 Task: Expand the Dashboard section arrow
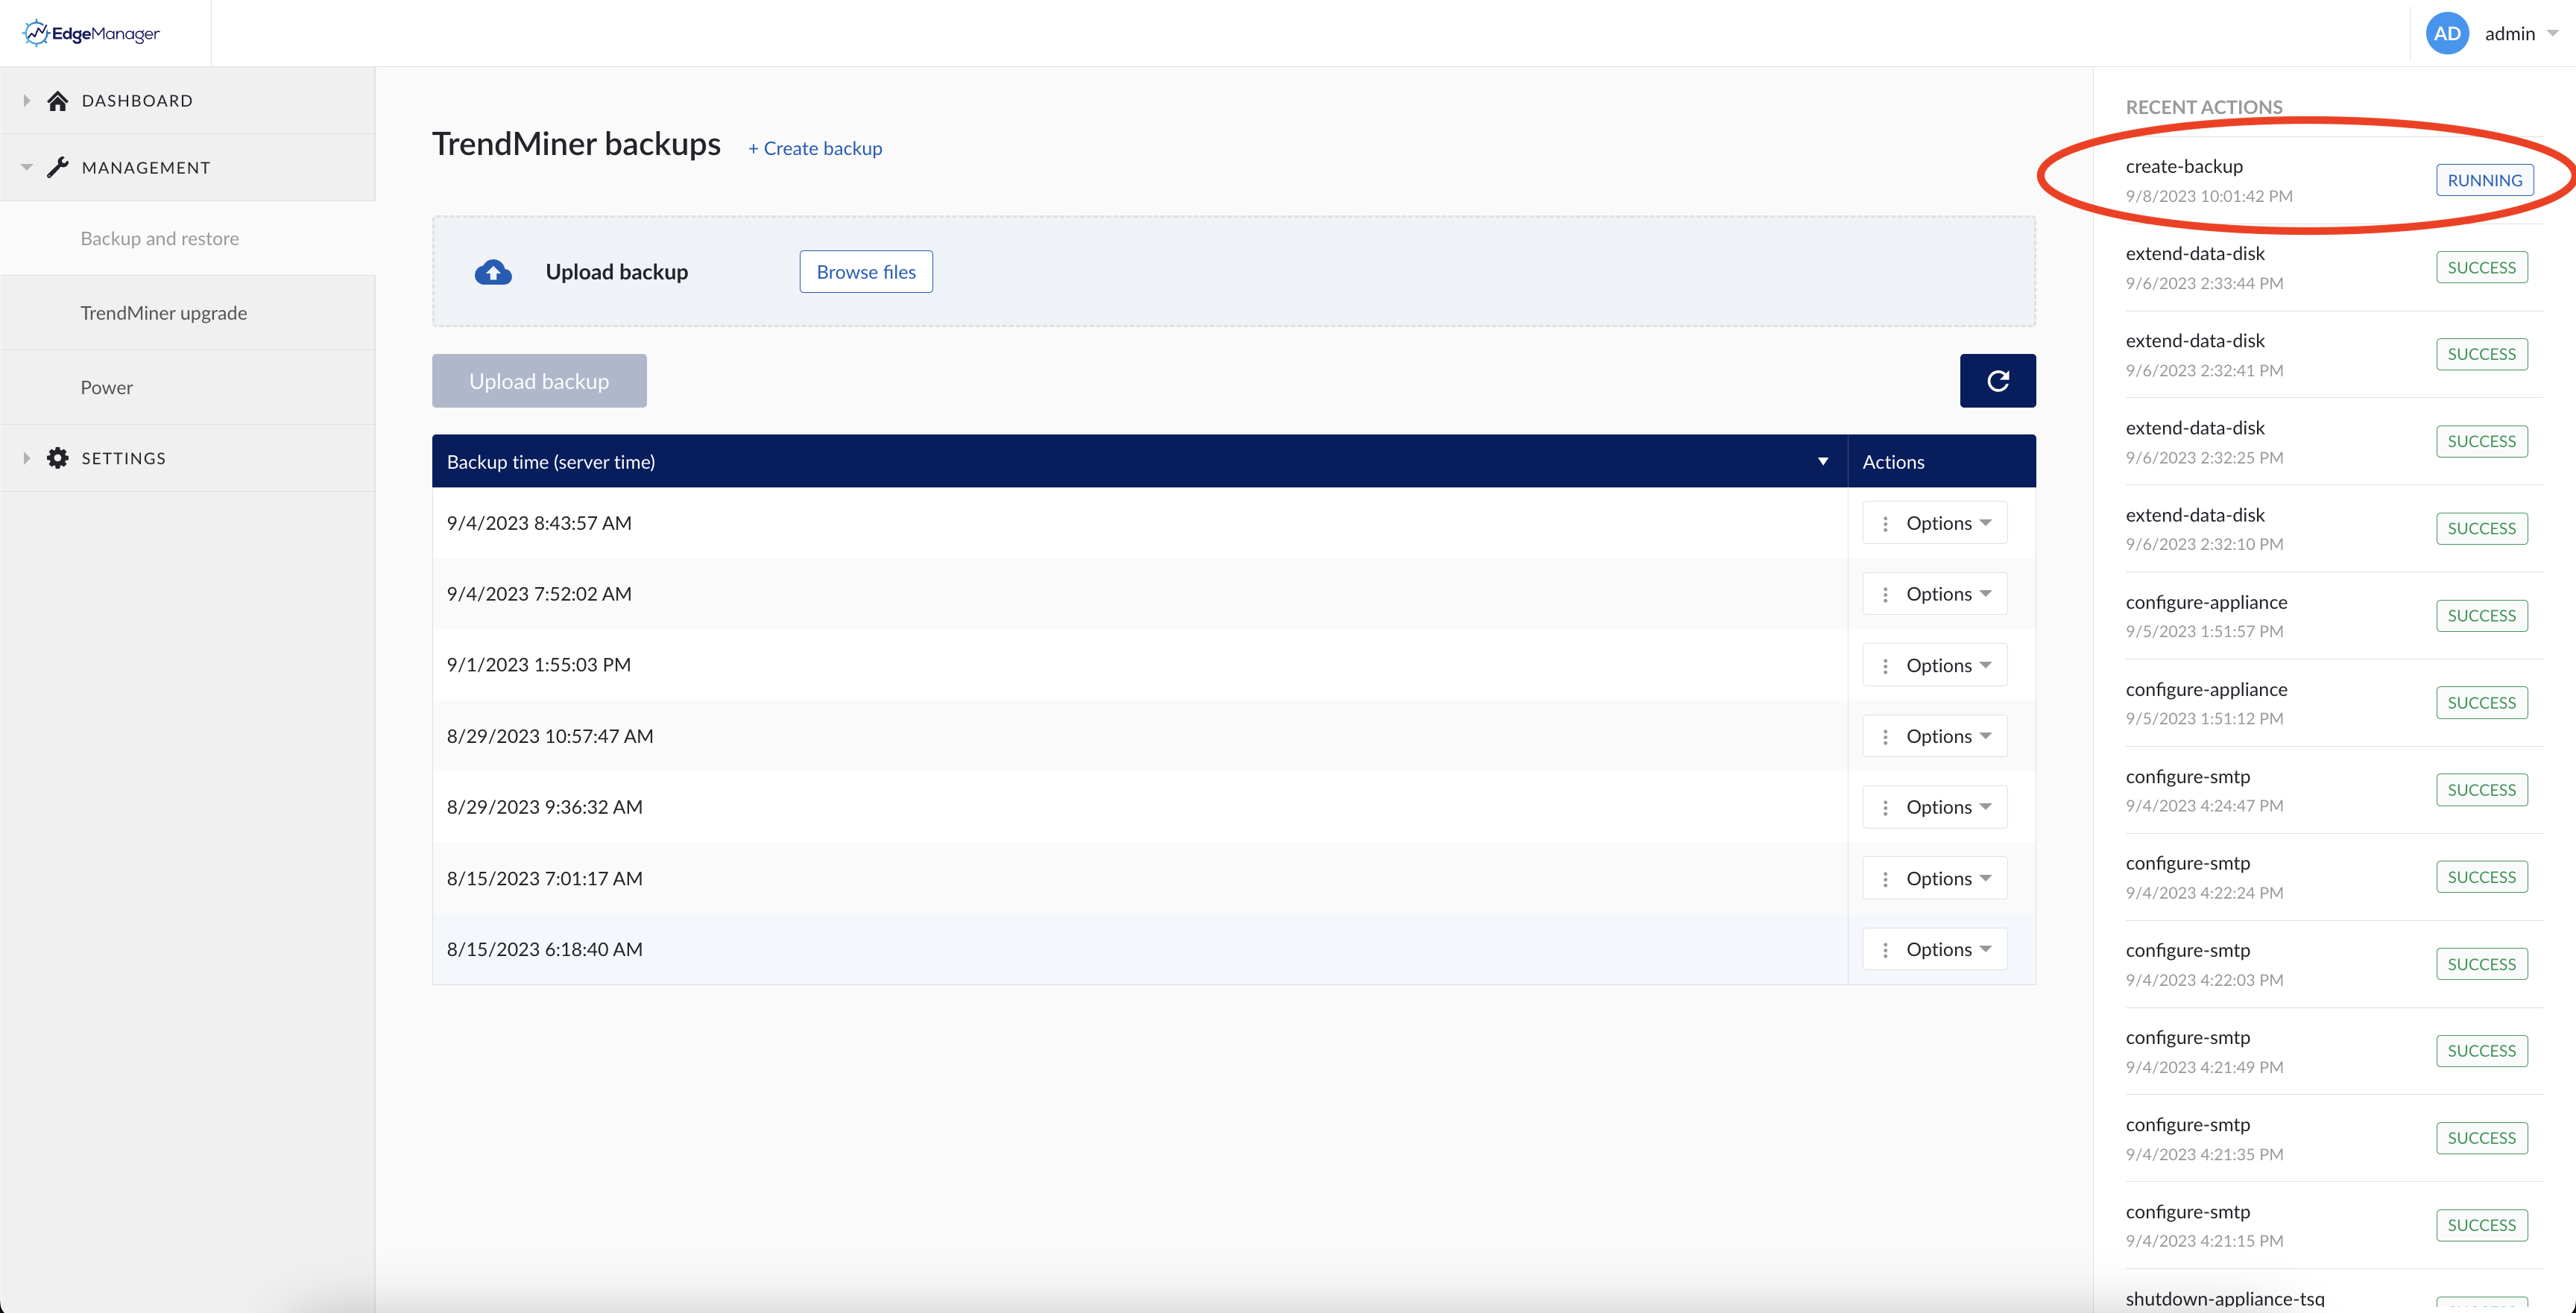27,101
